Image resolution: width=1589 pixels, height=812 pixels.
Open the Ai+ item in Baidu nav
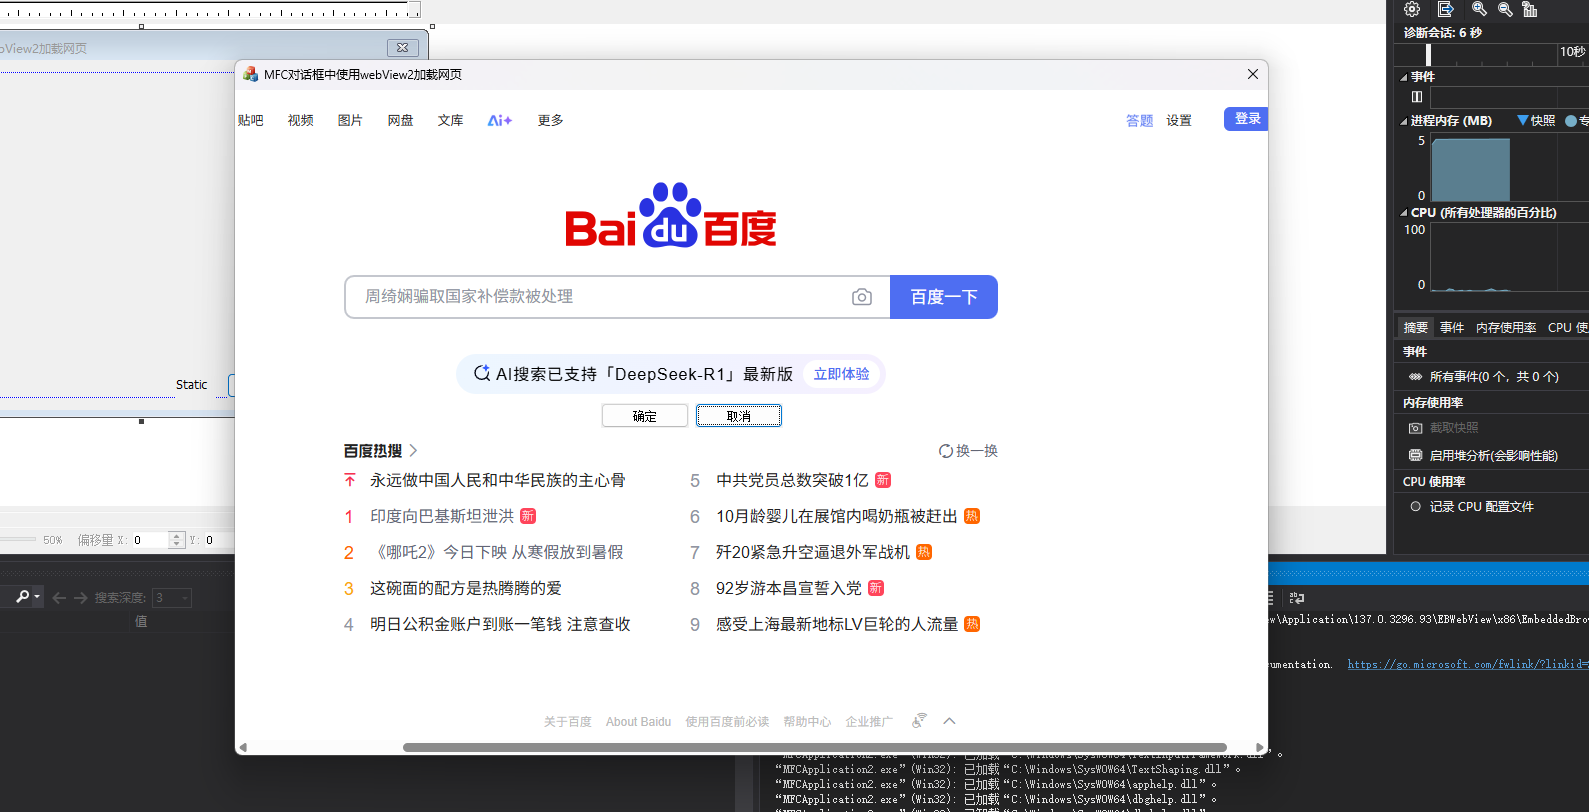(500, 120)
